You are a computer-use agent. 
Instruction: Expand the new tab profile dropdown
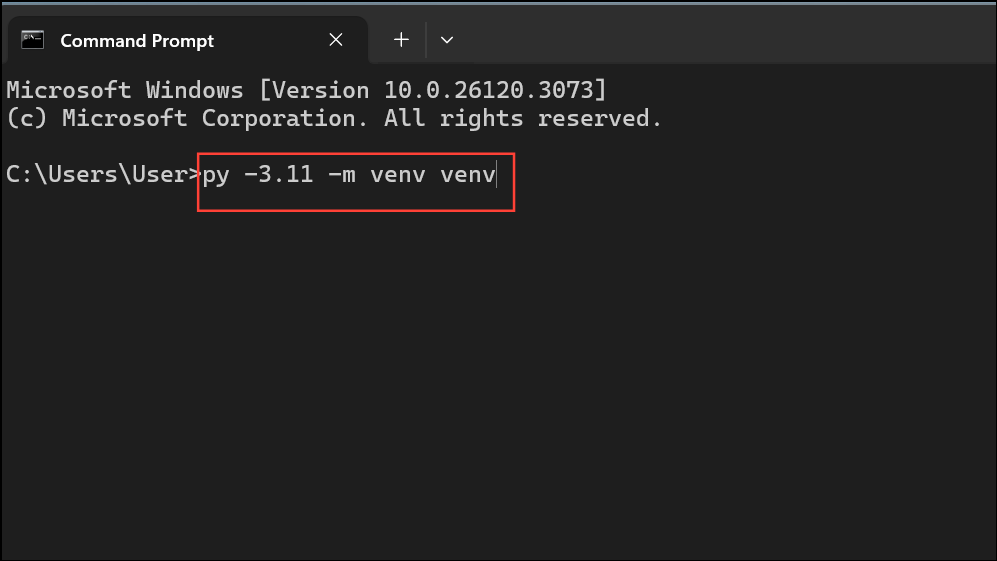coord(447,40)
